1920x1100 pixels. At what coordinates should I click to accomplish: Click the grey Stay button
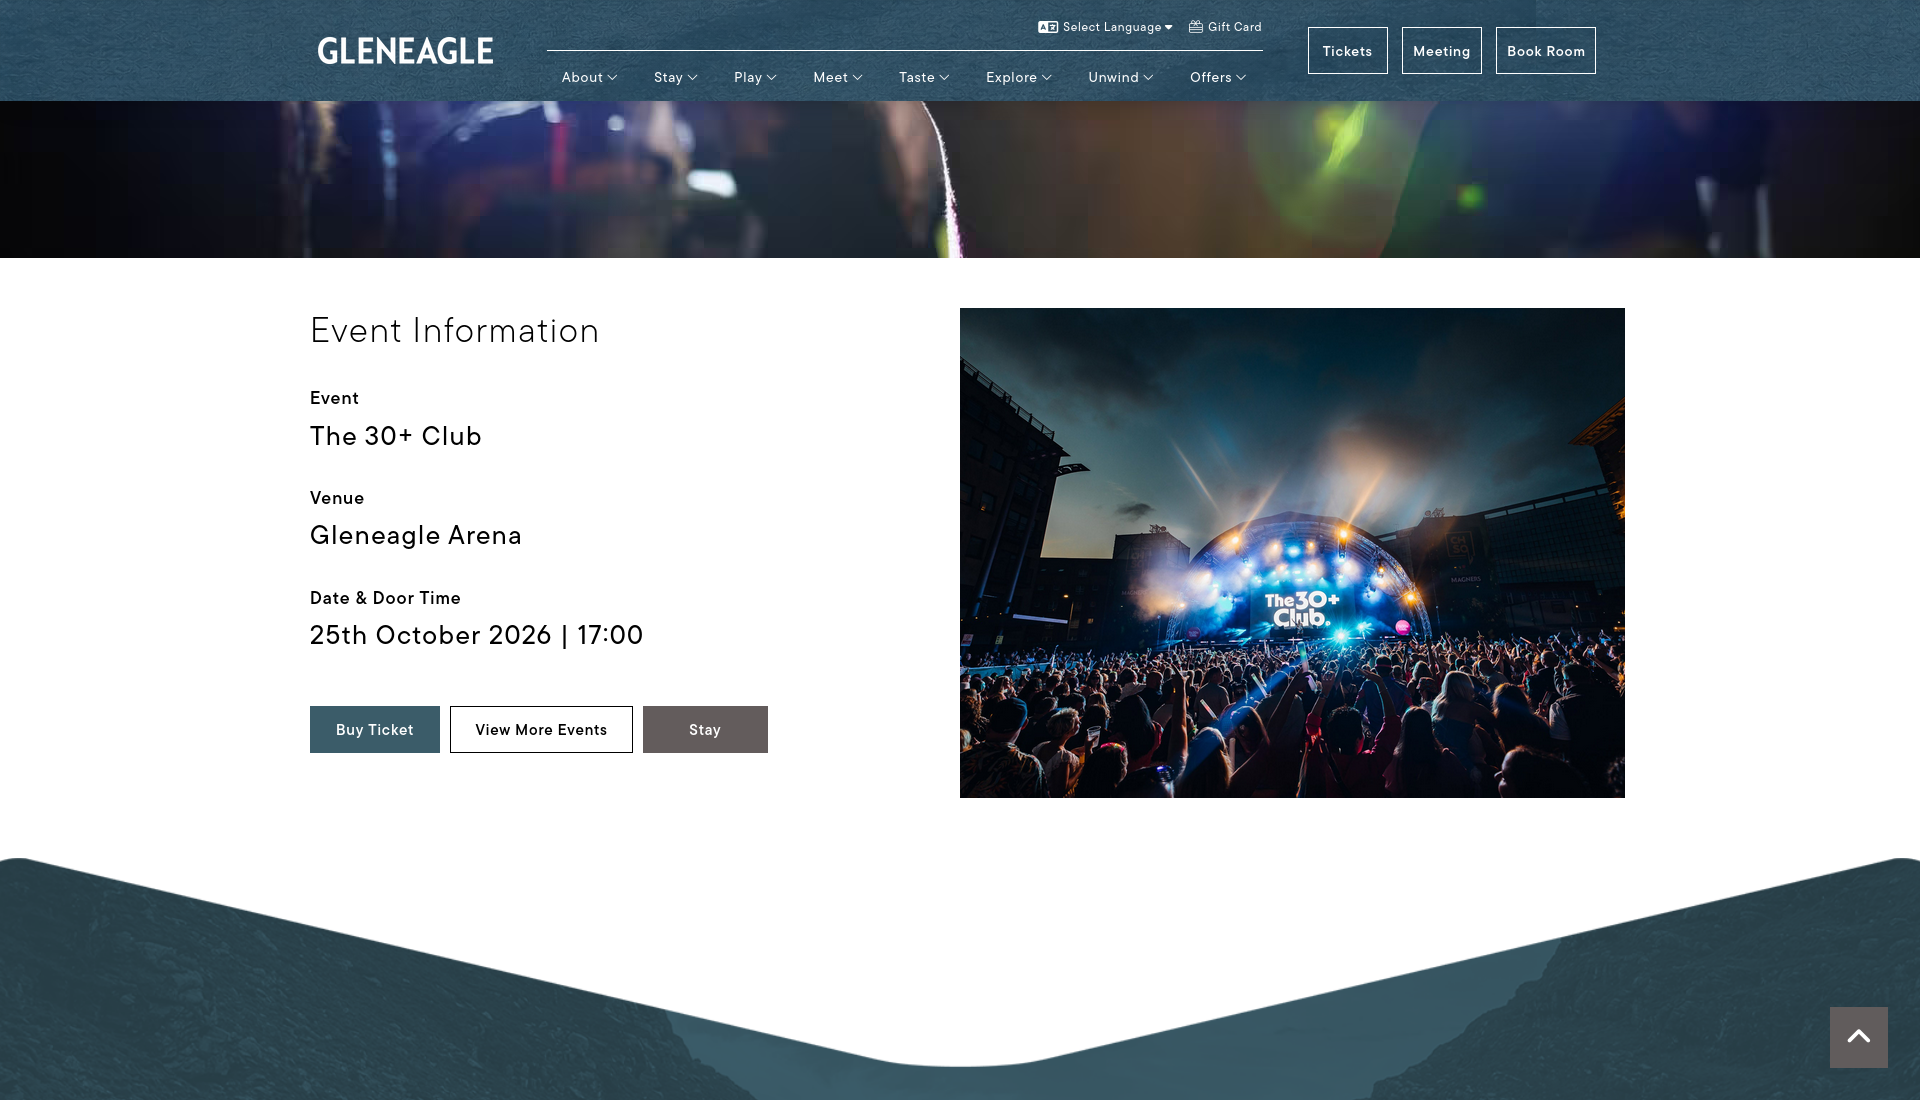pos(705,730)
